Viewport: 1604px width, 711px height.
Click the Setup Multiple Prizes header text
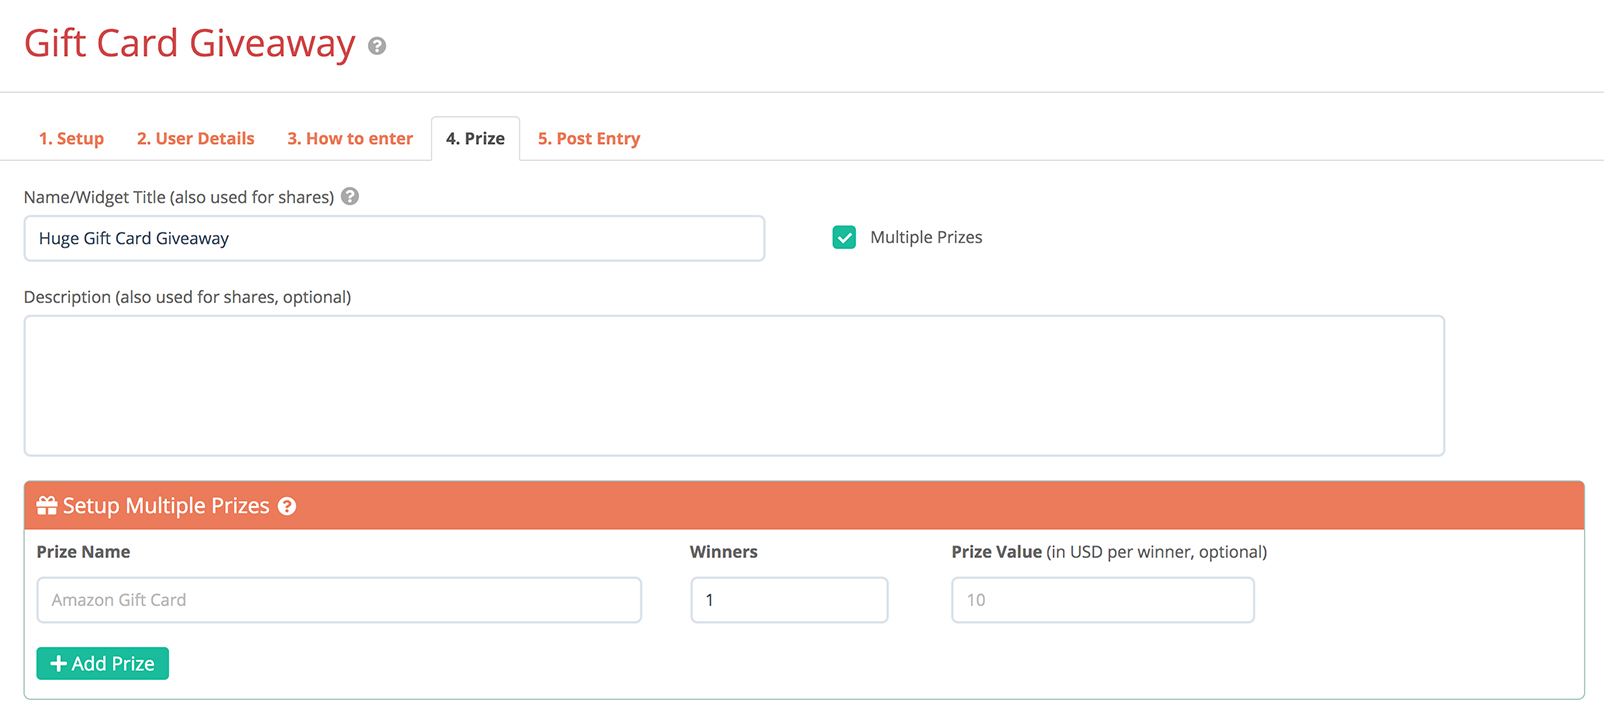click(166, 506)
